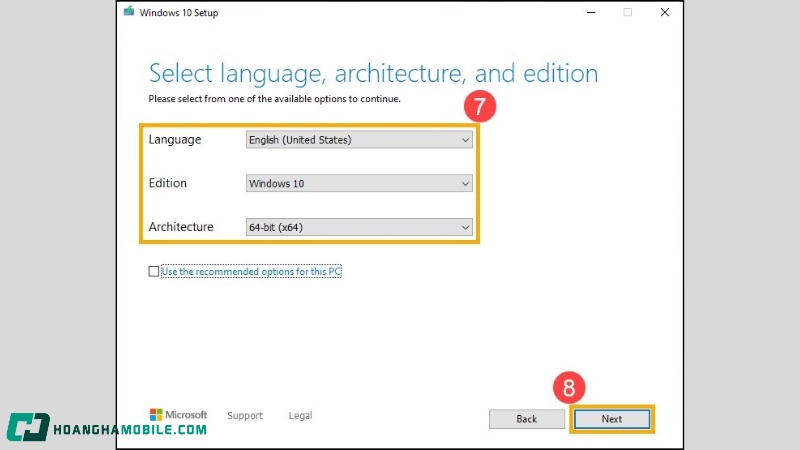Viewport: 800px width, 450px height.
Task: Open the Architecture dropdown
Action: [359, 227]
